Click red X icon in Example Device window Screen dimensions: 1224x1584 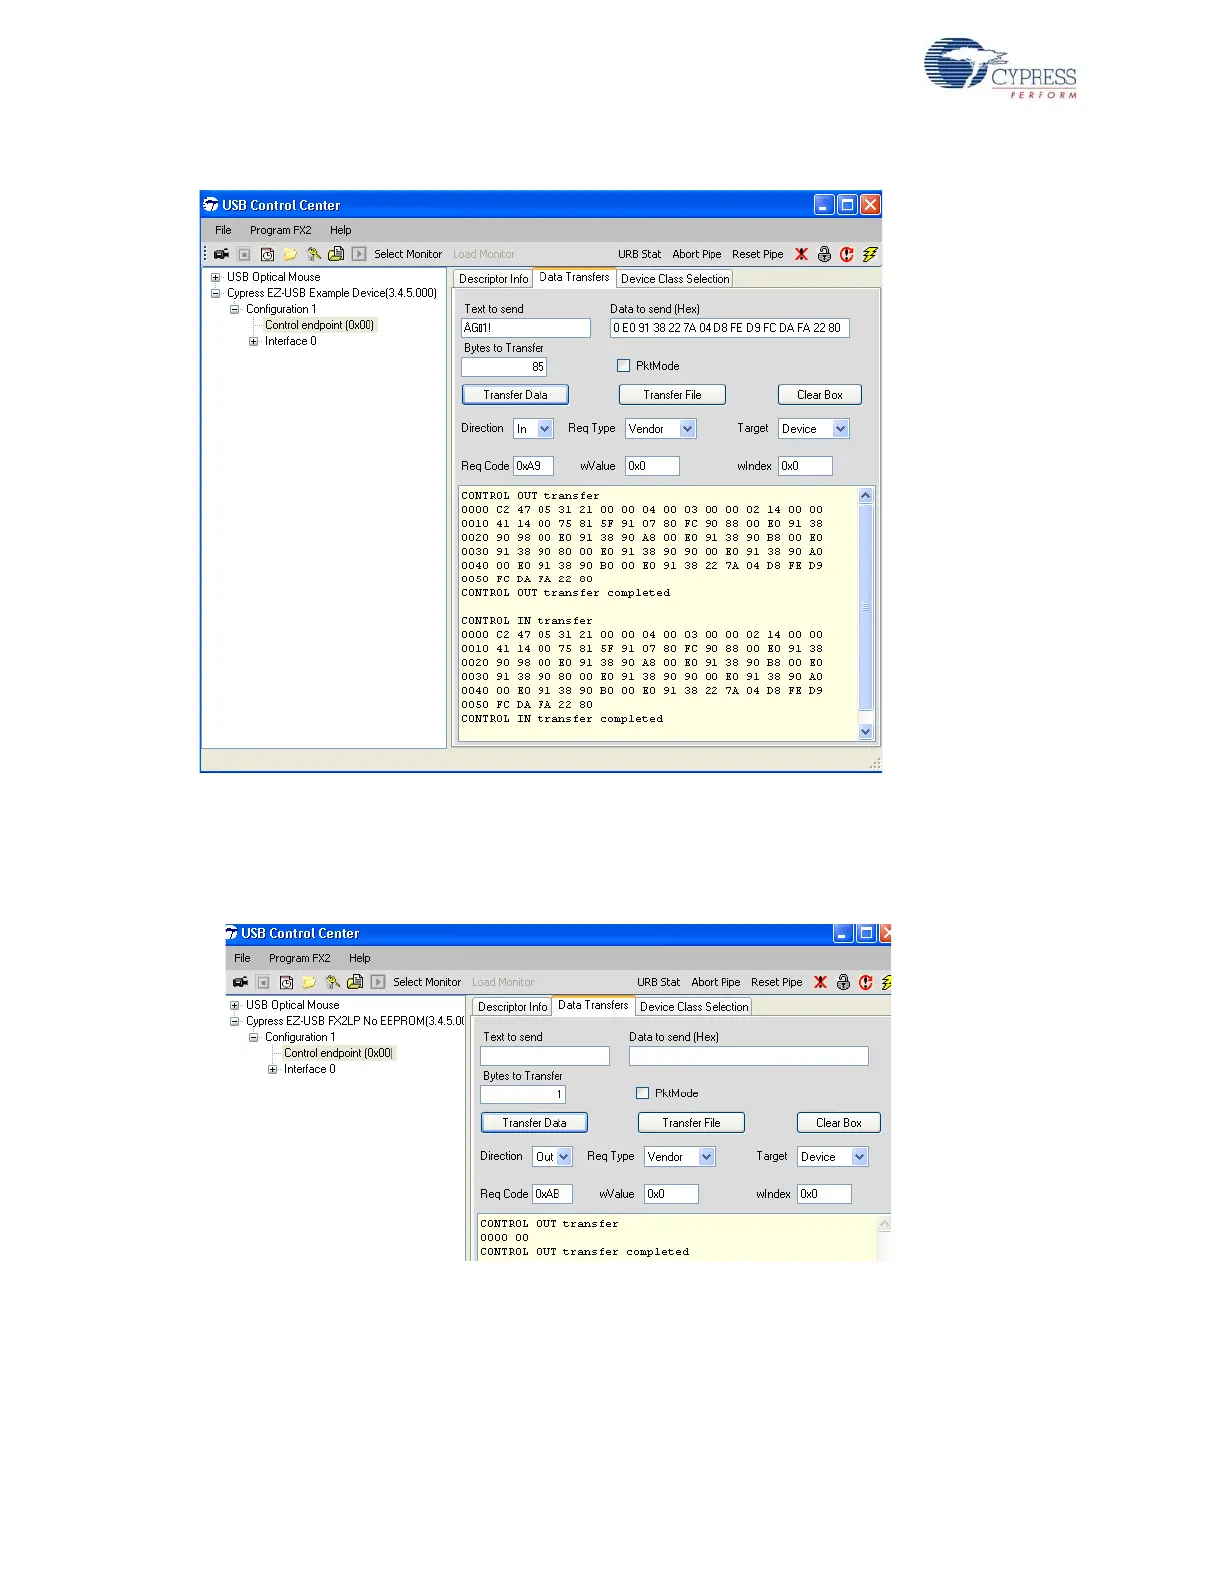(x=801, y=254)
